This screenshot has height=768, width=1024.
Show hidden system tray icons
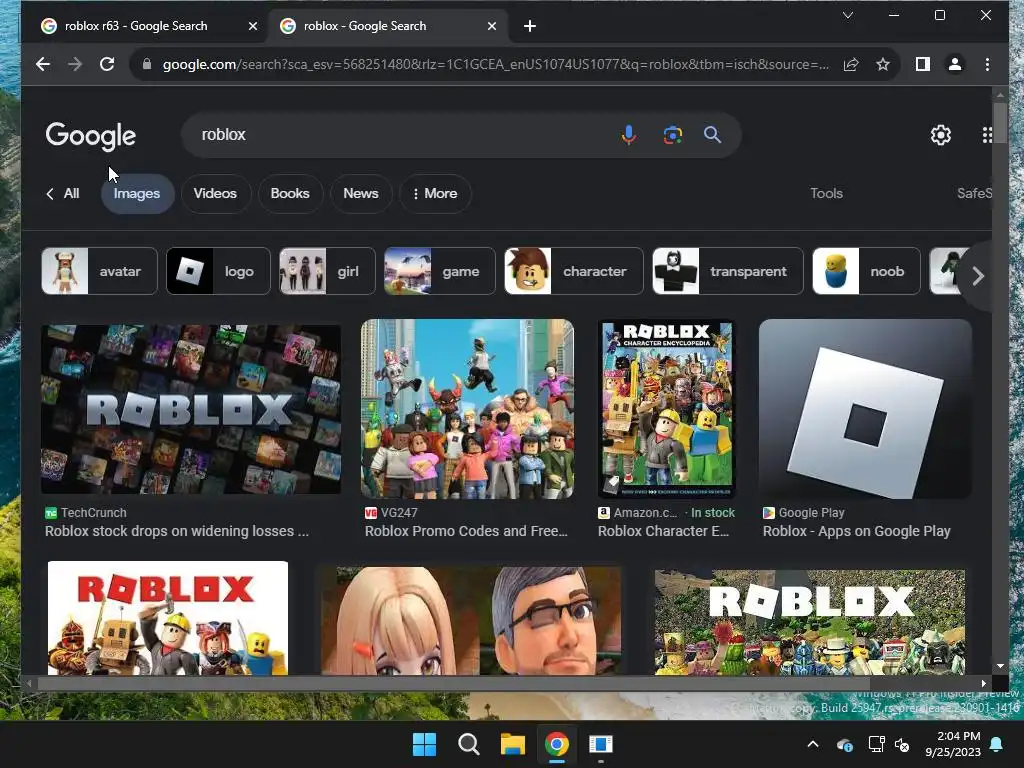pyautogui.click(x=813, y=744)
